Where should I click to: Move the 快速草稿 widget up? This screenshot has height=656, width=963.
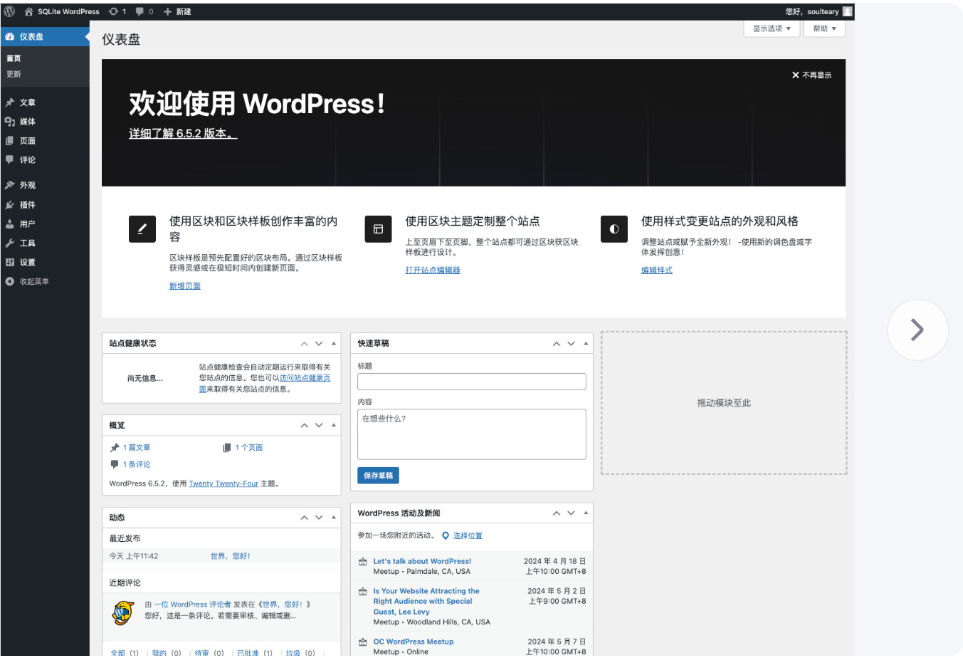pos(556,344)
